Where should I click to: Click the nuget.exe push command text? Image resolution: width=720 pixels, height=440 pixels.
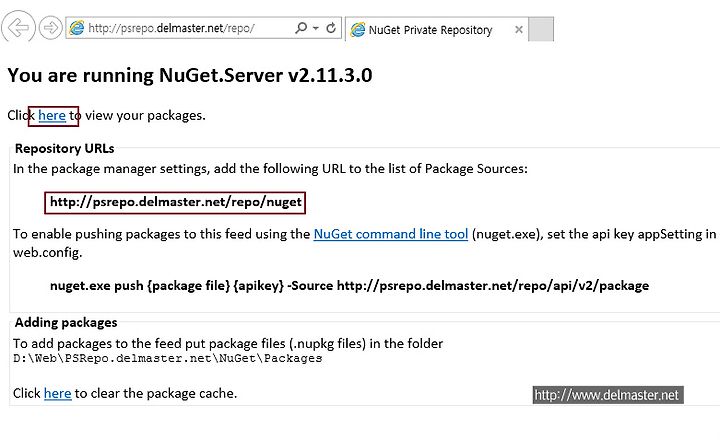(x=349, y=286)
